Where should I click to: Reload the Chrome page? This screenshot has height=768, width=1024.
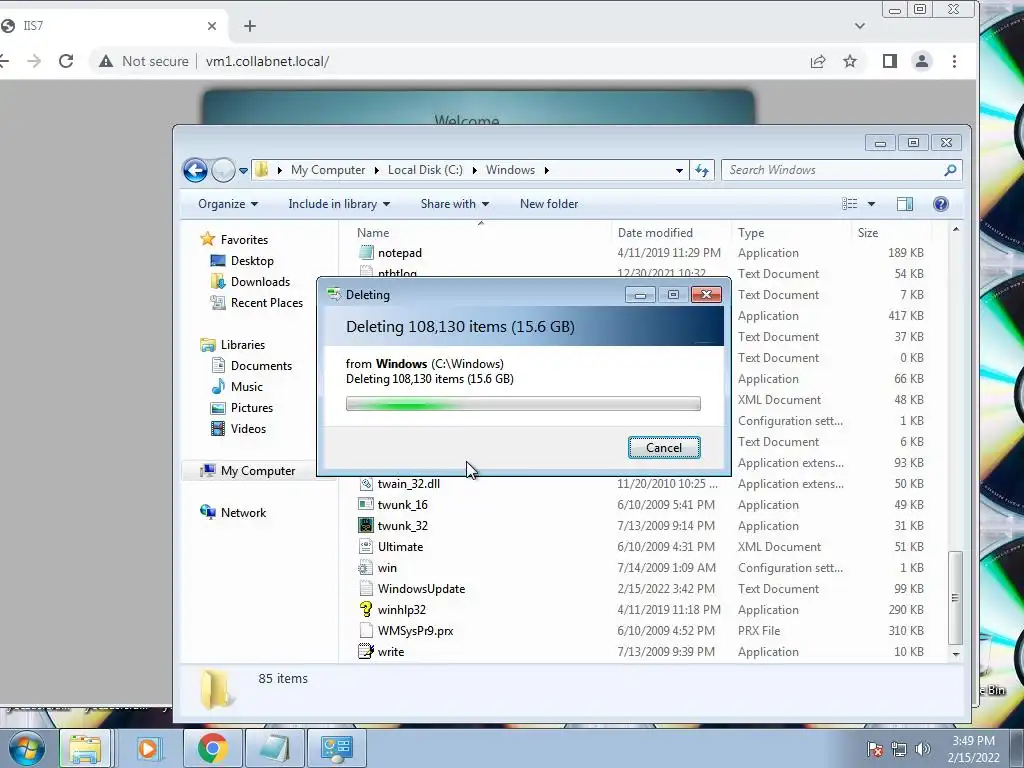[x=66, y=61]
